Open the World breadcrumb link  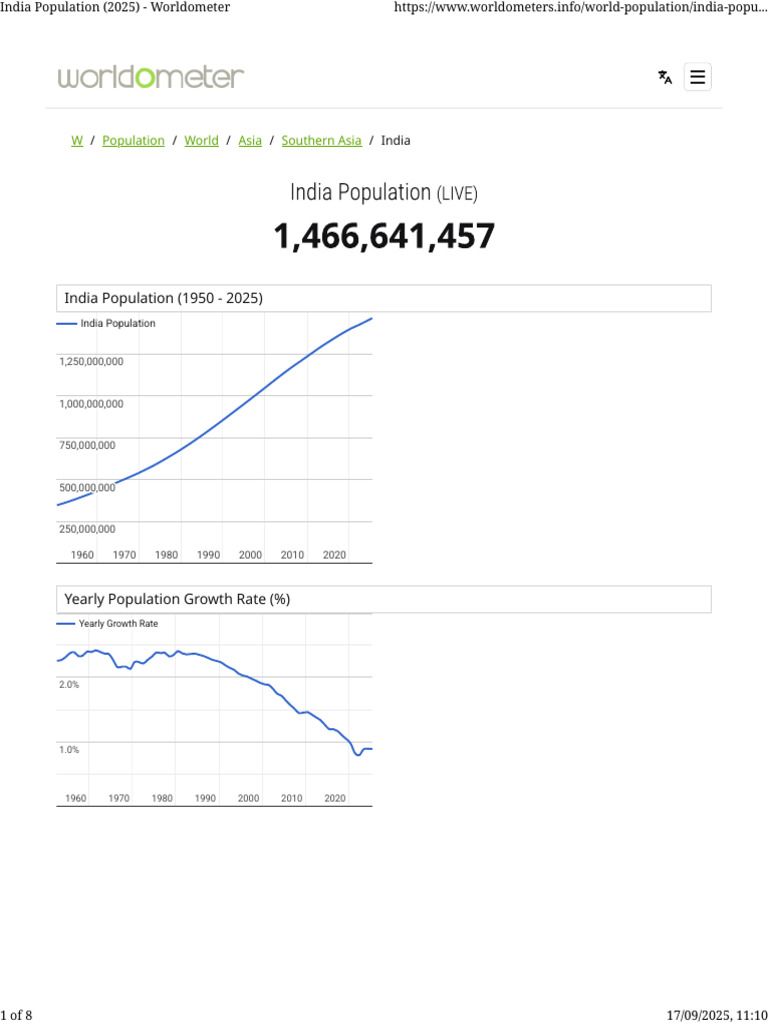pos(201,141)
